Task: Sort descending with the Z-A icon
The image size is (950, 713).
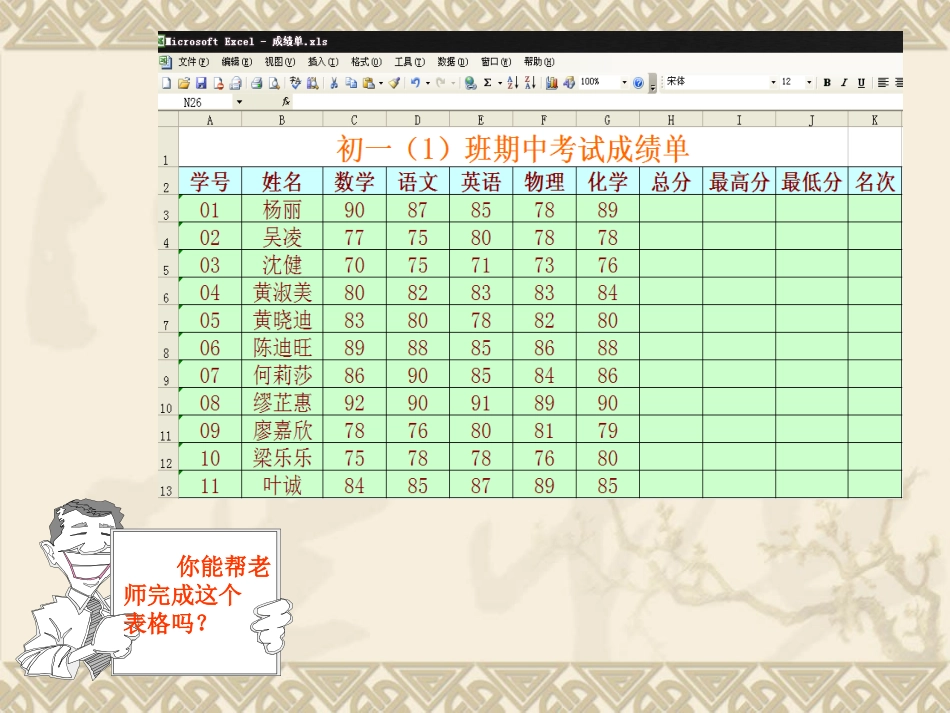Action: (x=530, y=83)
